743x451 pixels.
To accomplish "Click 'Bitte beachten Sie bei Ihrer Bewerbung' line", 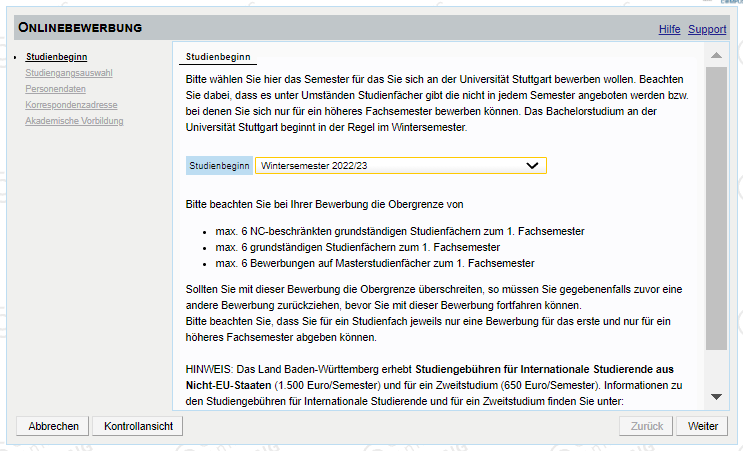I will point(325,205).
